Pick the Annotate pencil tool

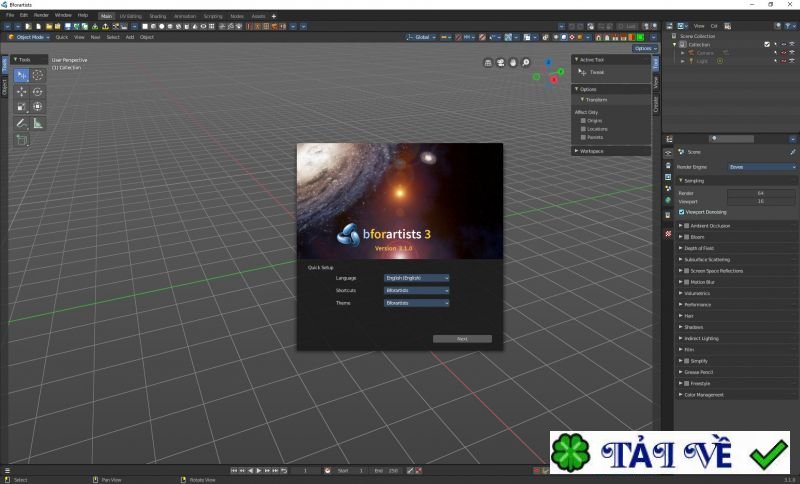tap(22, 123)
